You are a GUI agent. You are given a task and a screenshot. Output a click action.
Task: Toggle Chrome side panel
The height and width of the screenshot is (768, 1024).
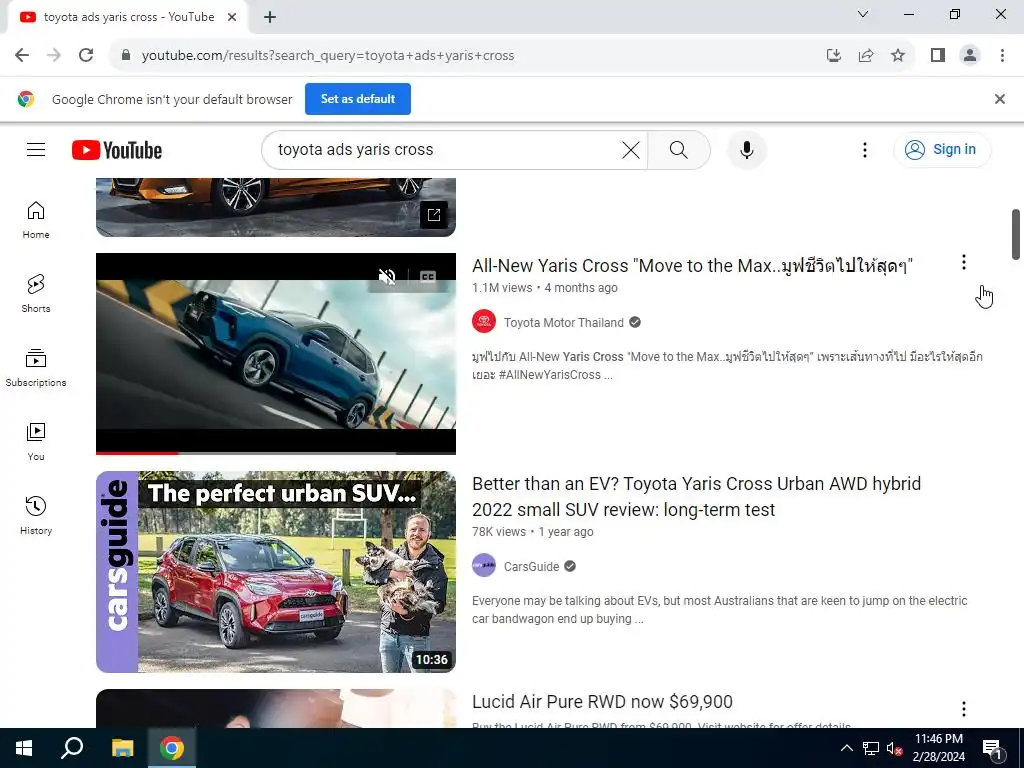(938, 56)
